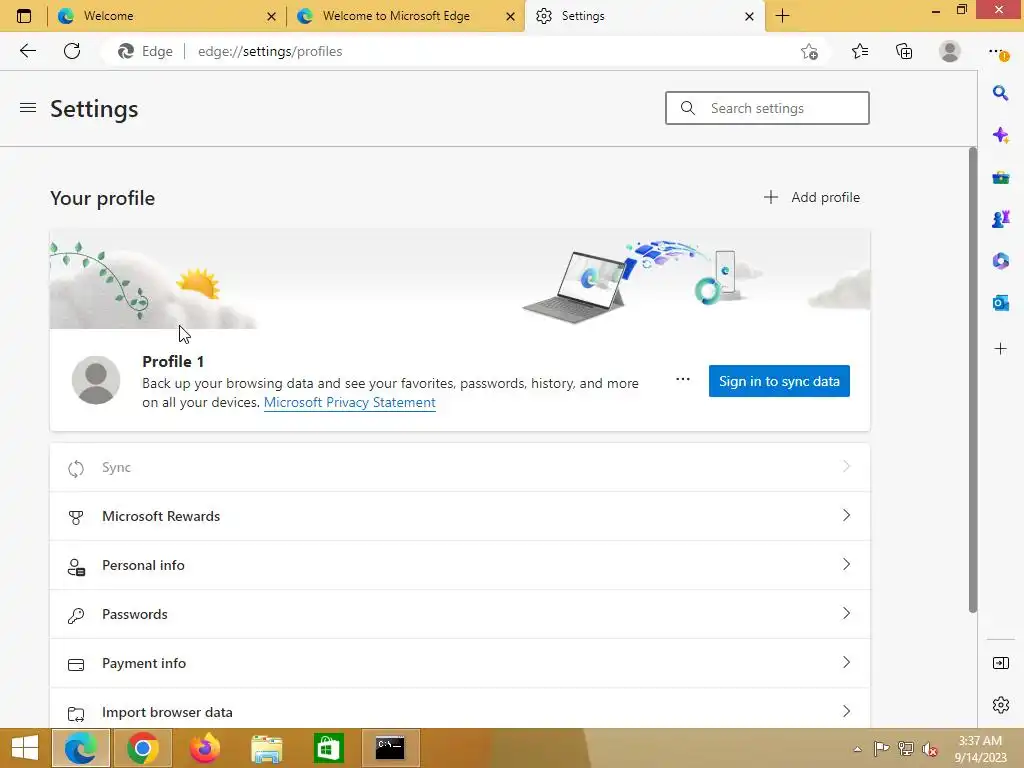Add this page to favorites star
Viewport: 1024px width, 768px height.
pyautogui.click(x=809, y=52)
